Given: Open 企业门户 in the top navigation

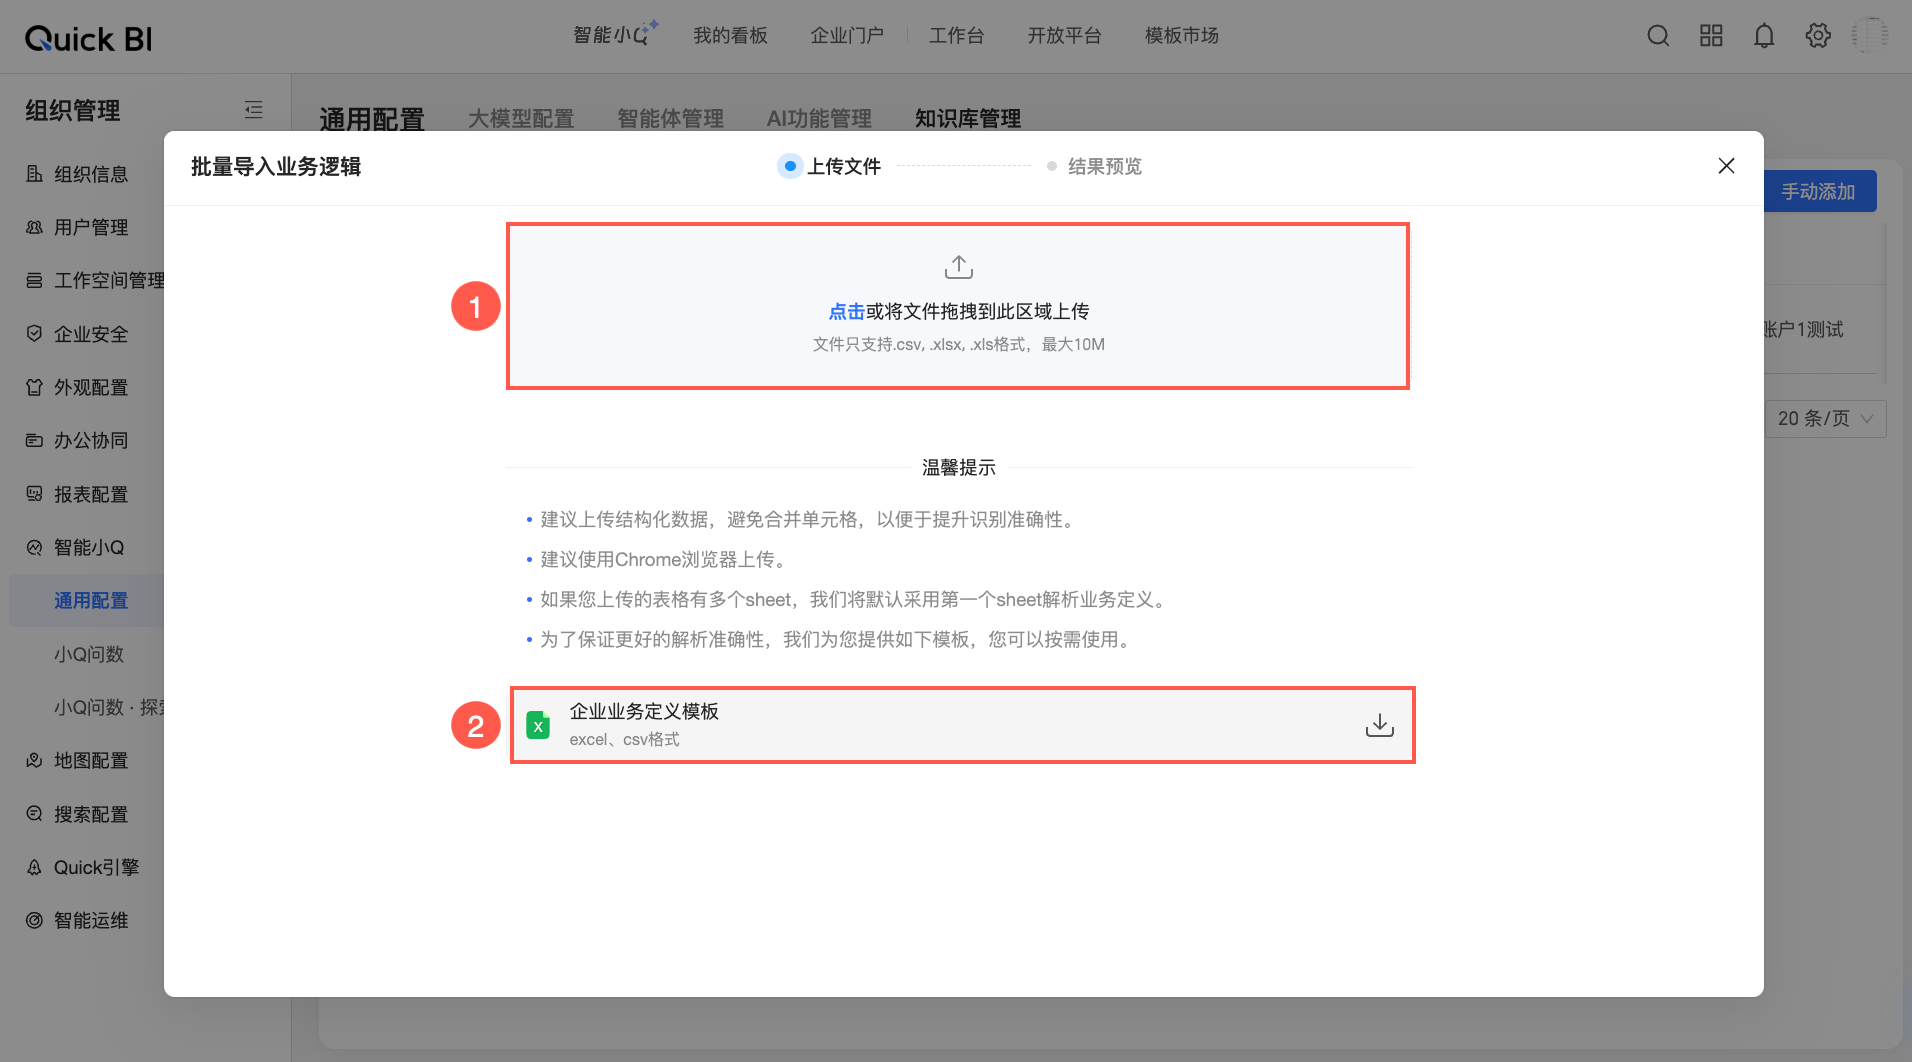Looking at the screenshot, I should coord(847,36).
